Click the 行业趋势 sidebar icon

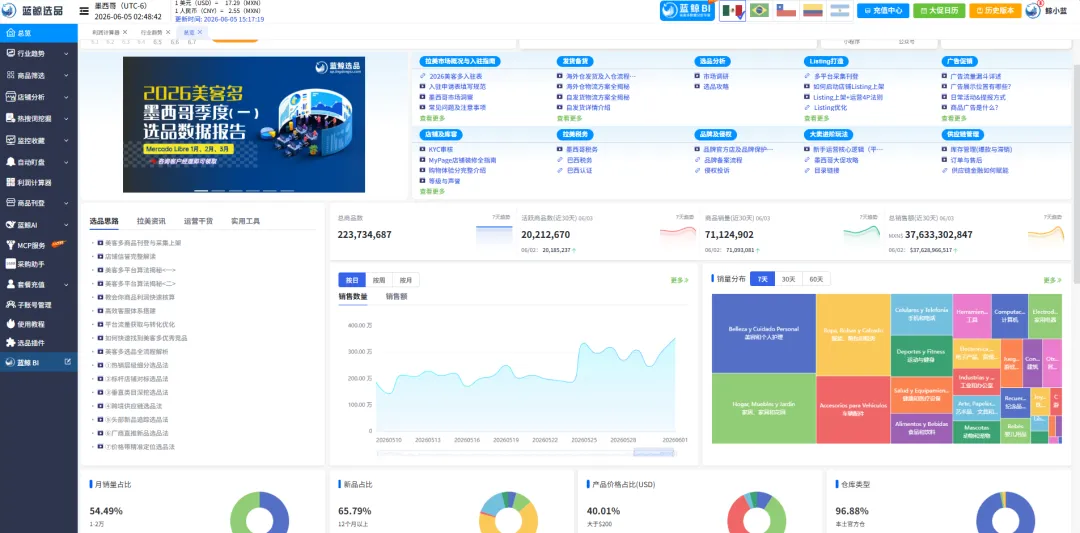[10, 53]
